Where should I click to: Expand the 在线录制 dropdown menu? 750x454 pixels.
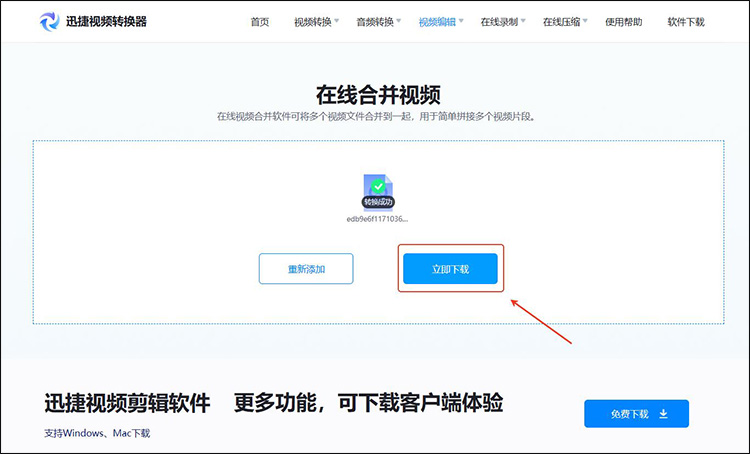(x=503, y=22)
